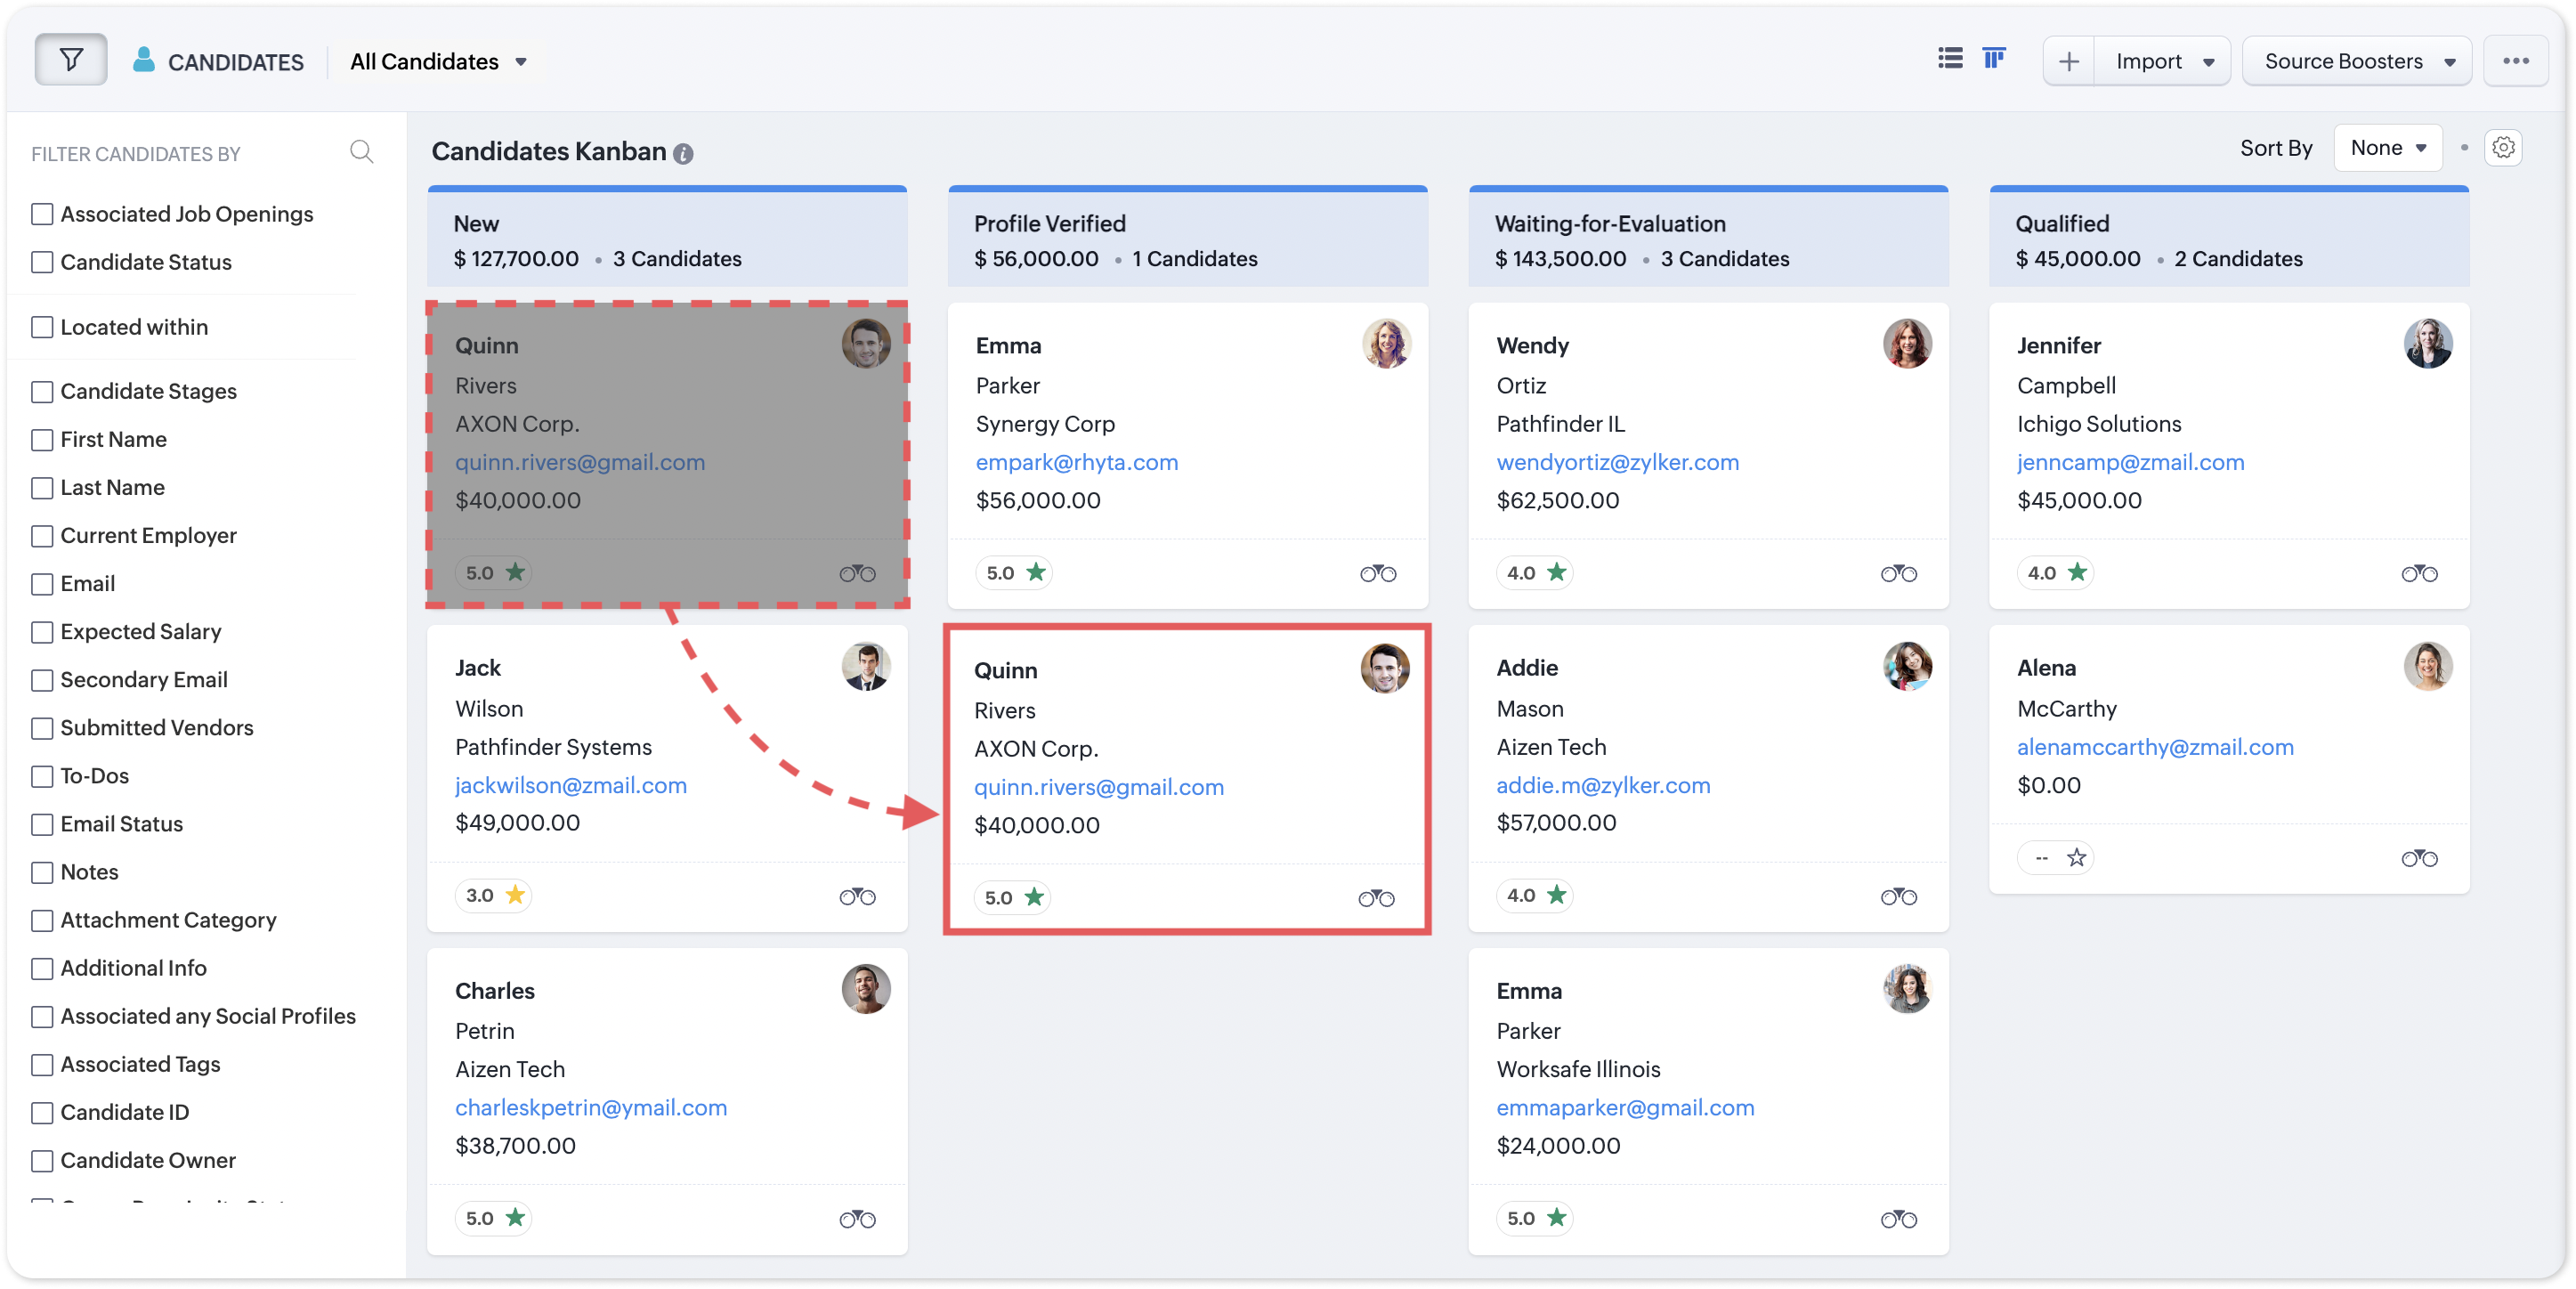Expand the Source Boosters dropdown
The image size is (2576, 1289).
point(2357,62)
